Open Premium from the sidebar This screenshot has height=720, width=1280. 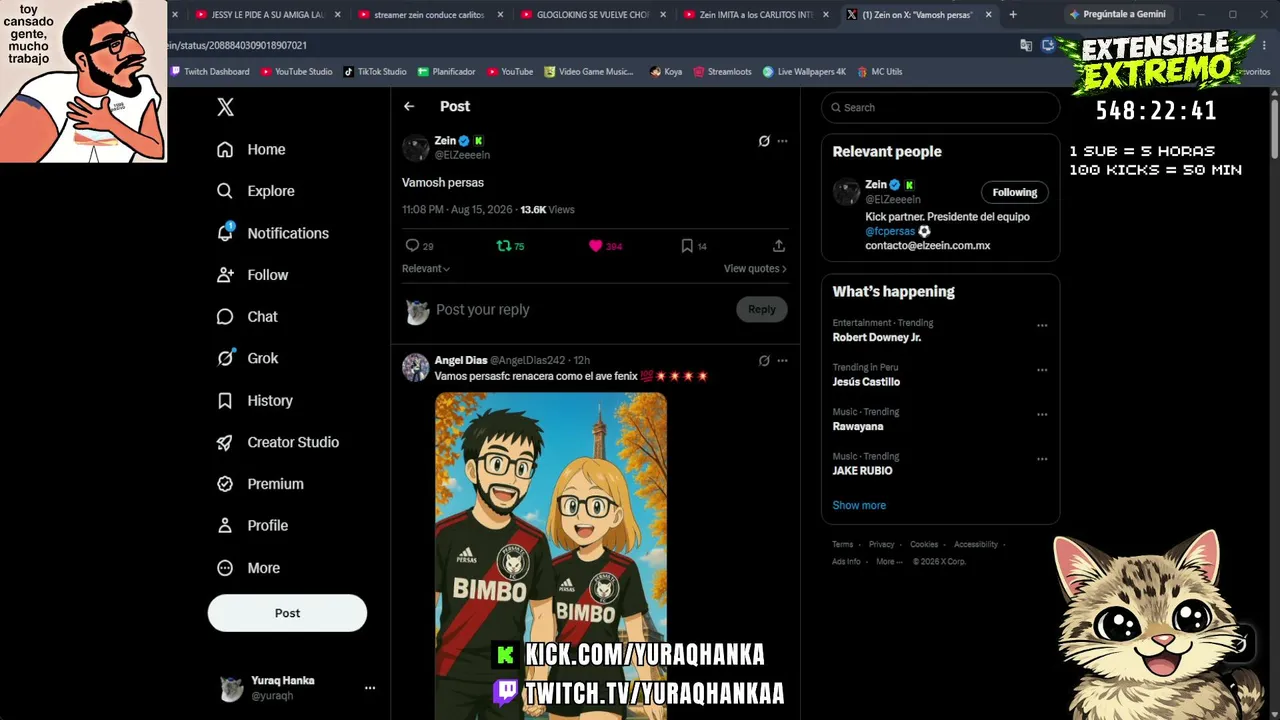coord(260,484)
